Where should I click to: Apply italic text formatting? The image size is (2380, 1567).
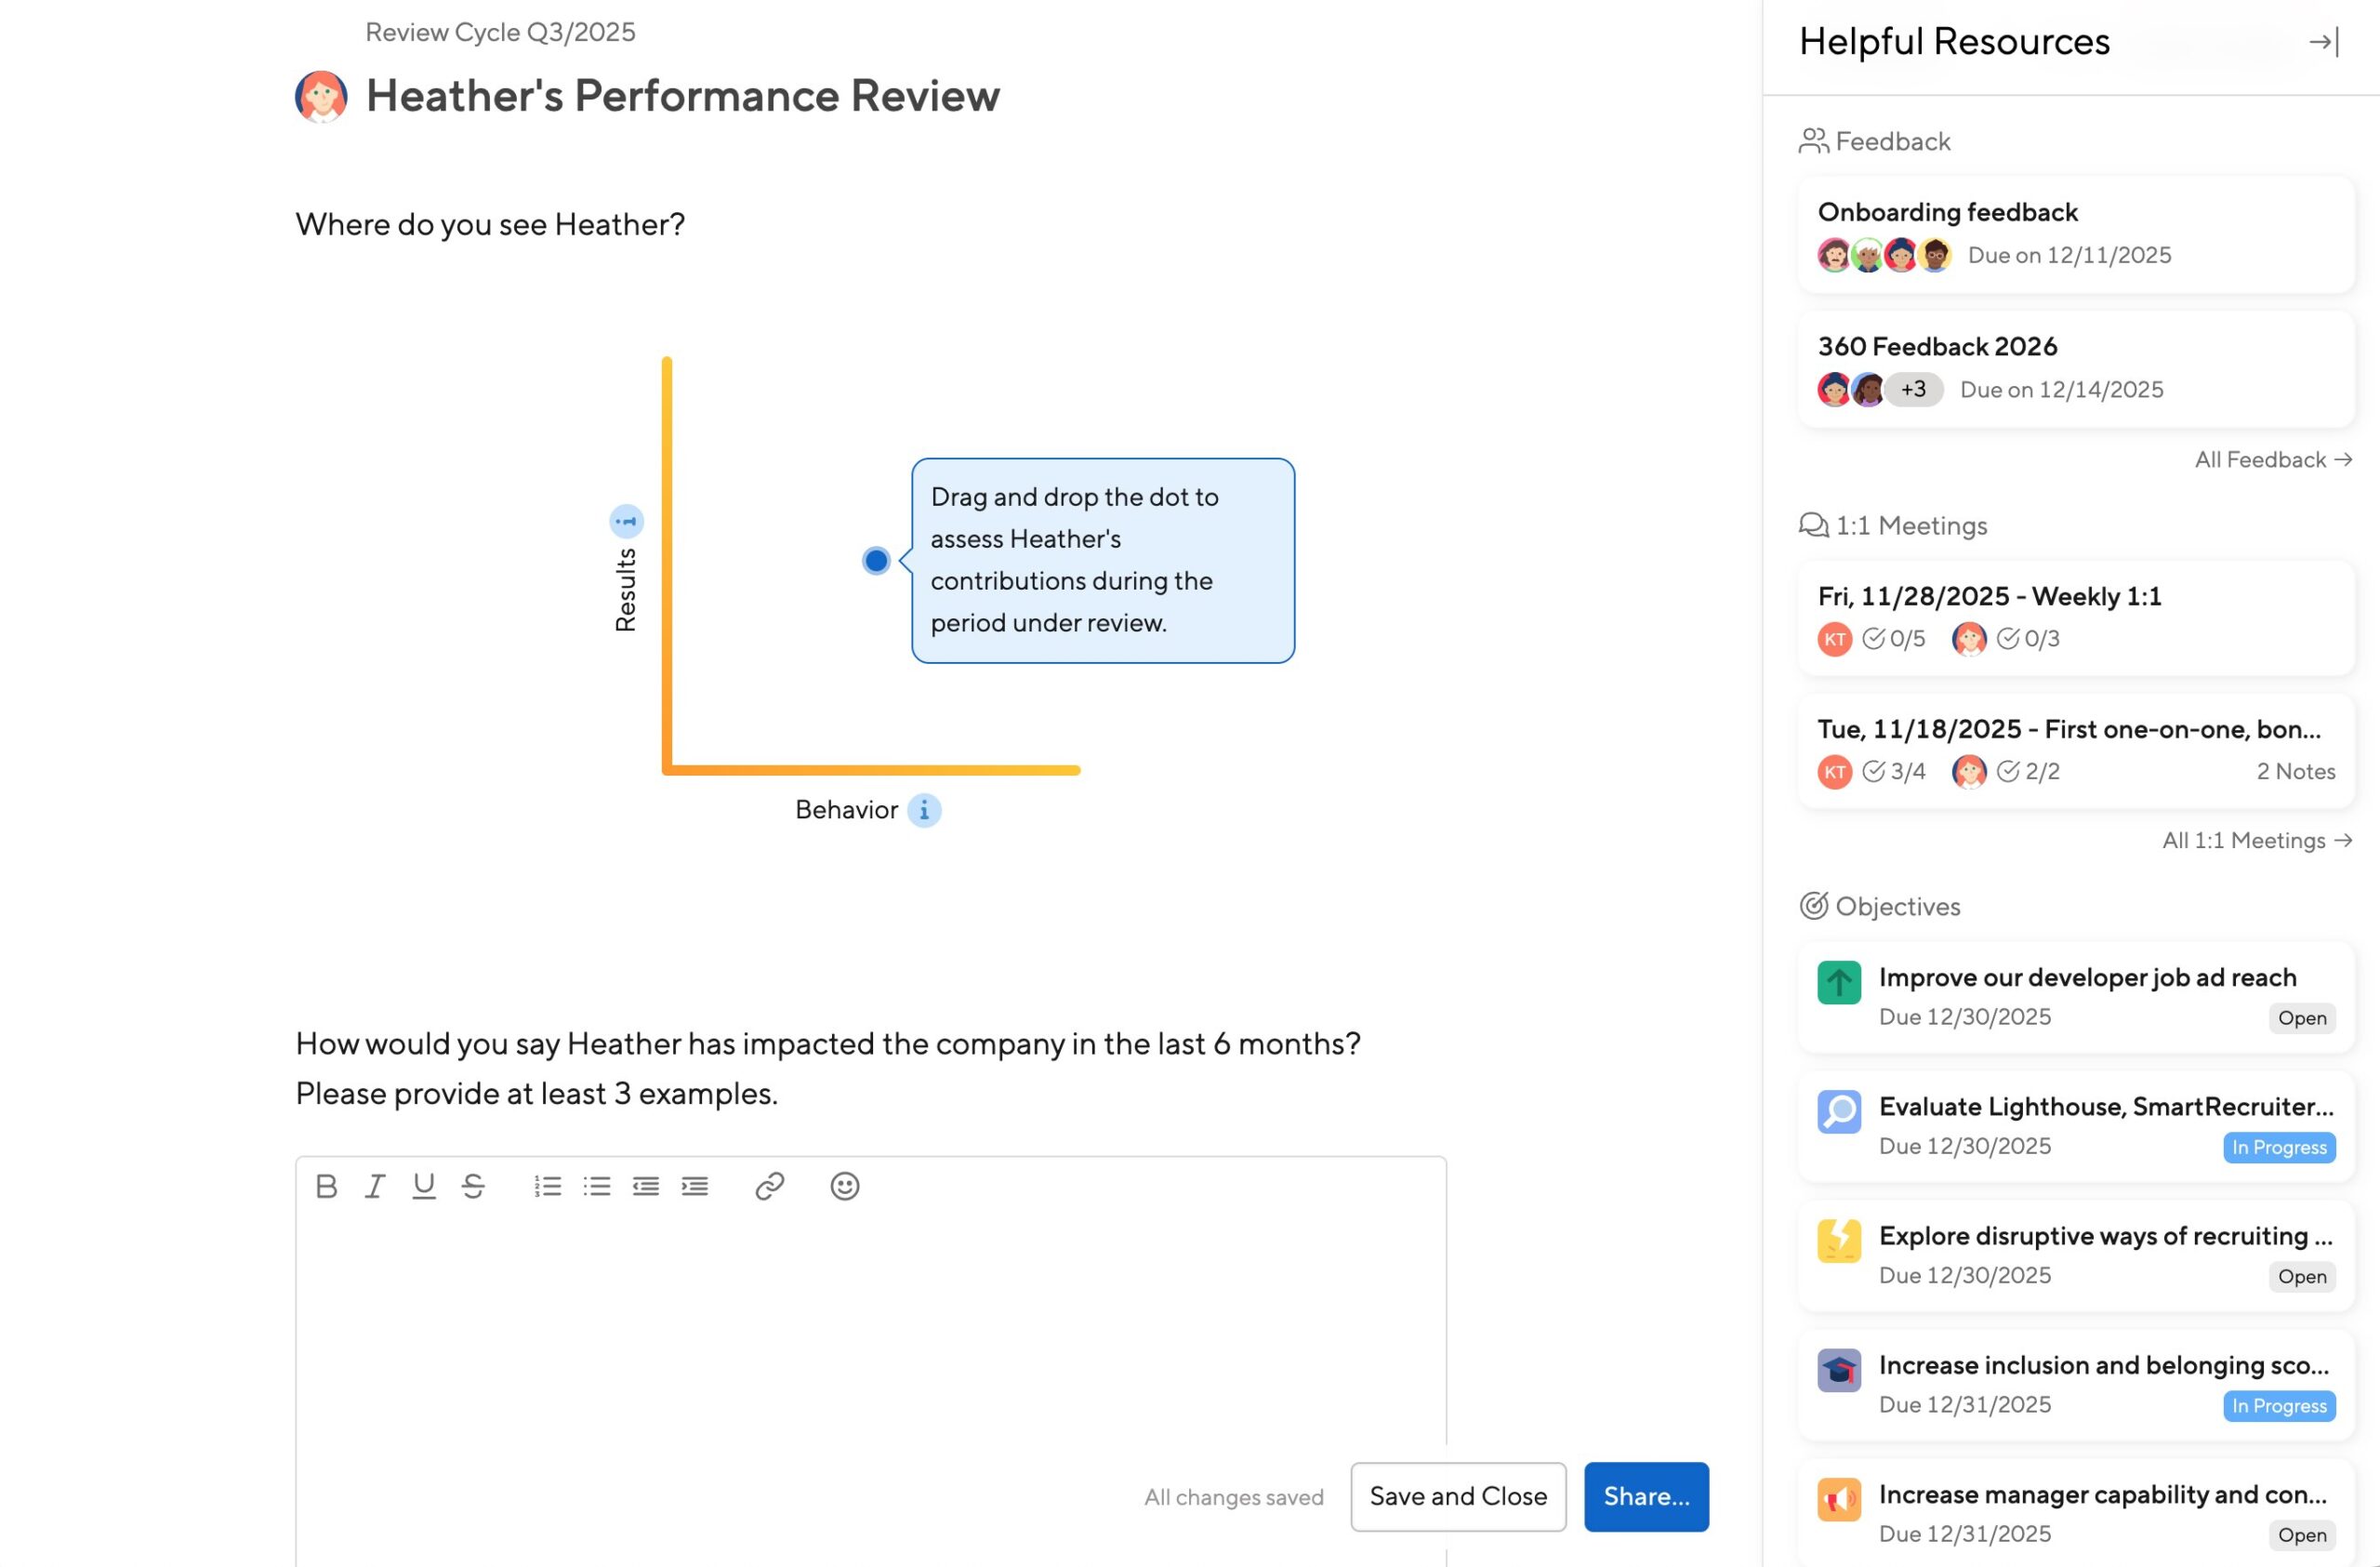(375, 1186)
